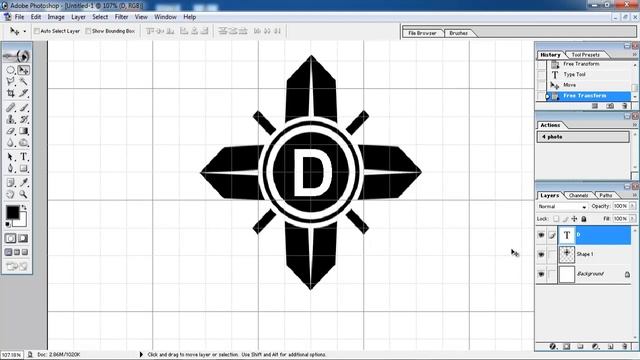Image resolution: width=640 pixels, height=360 pixels.
Task: Create new snapshot in History panel
Action: coord(610,106)
